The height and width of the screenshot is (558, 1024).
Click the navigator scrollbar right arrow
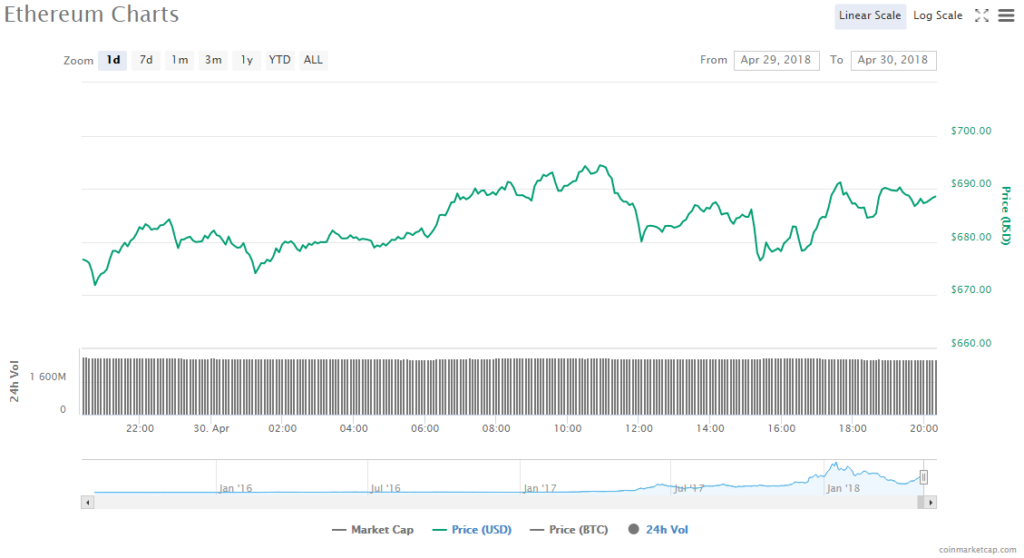tap(931, 502)
